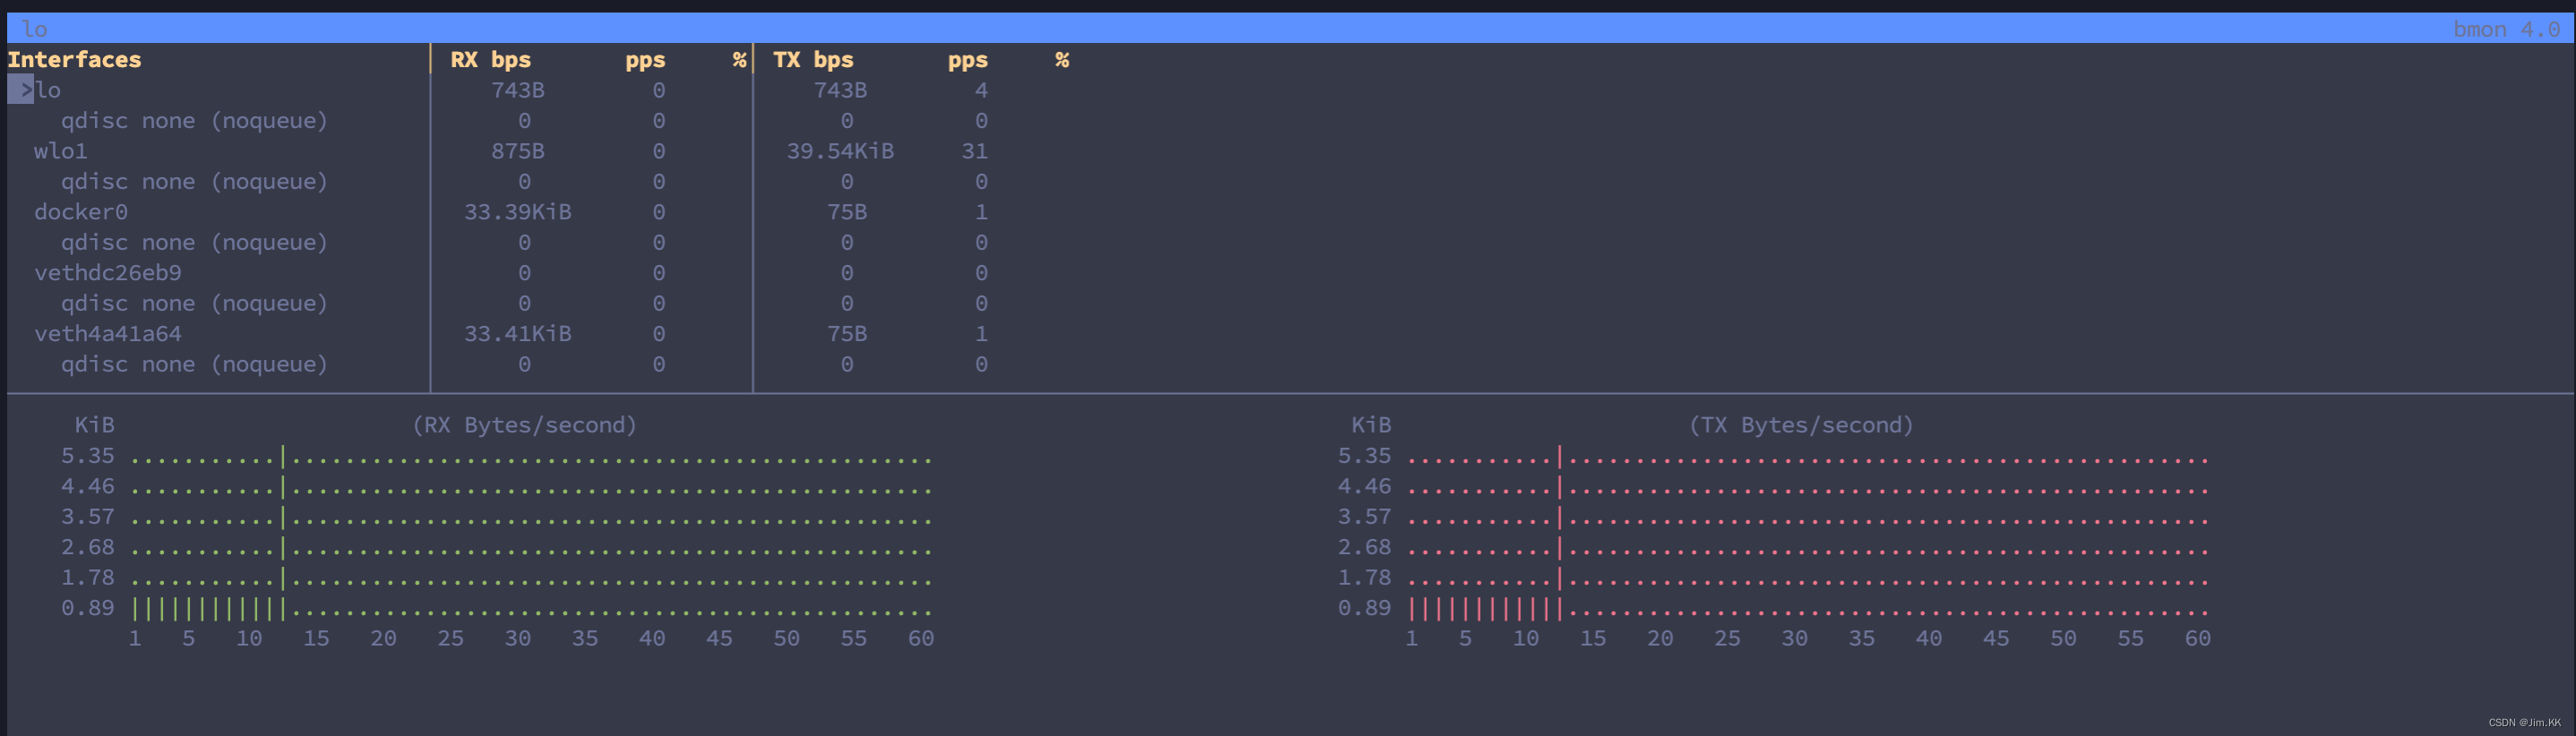Click the % header after RX pps

pyautogui.click(x=739, y=60)
